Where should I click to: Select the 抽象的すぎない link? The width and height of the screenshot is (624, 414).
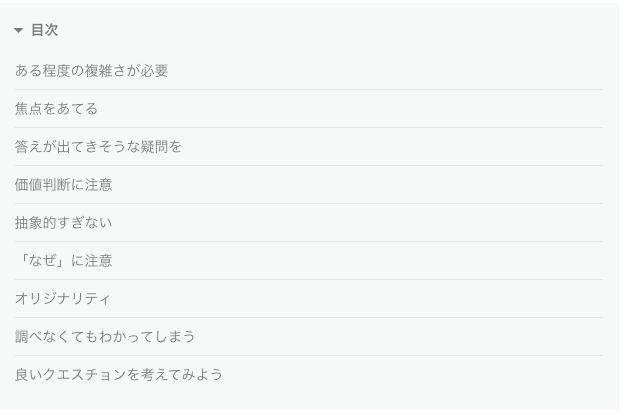64,223
